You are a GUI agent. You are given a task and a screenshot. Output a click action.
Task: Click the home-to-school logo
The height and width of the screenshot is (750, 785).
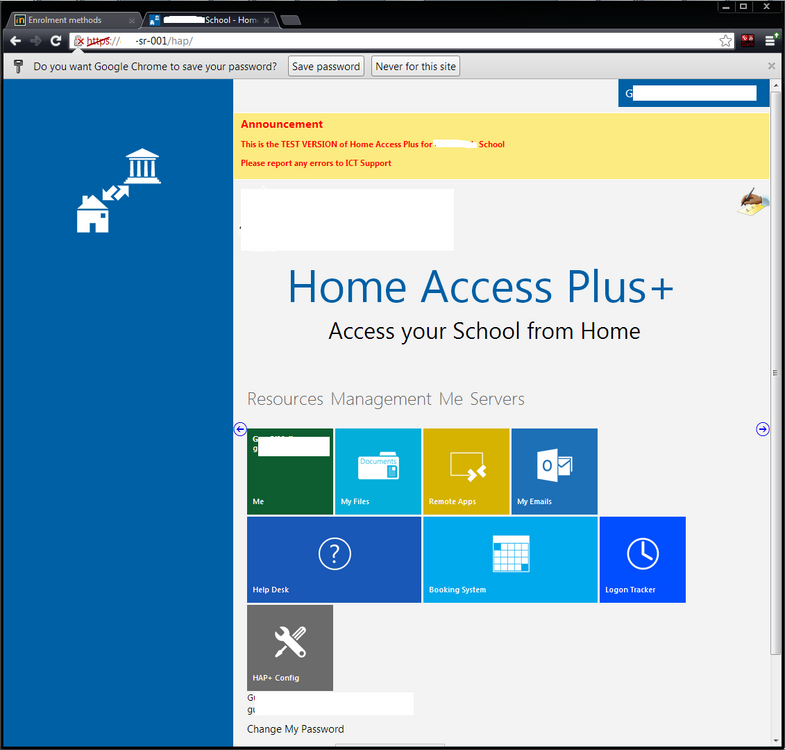(119, 190)
